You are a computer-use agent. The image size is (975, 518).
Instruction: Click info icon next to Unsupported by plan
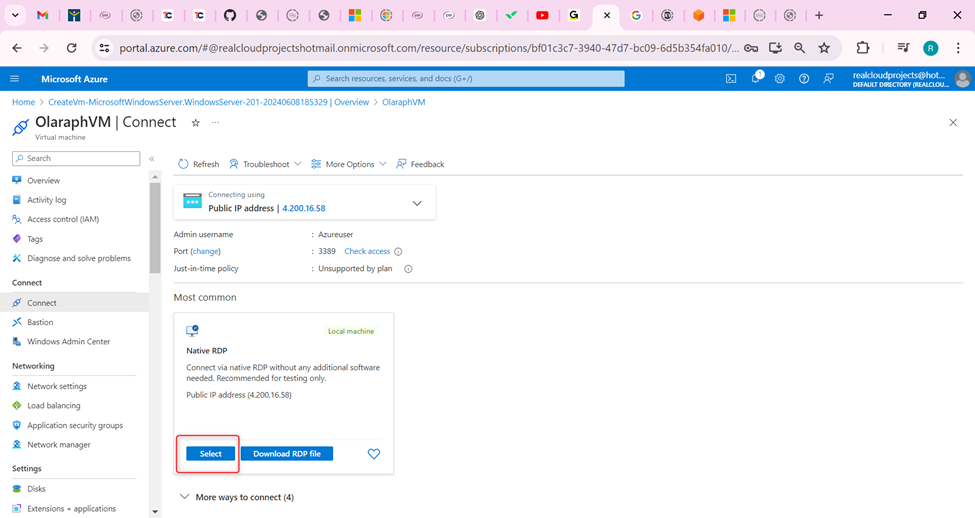[409, 269]
